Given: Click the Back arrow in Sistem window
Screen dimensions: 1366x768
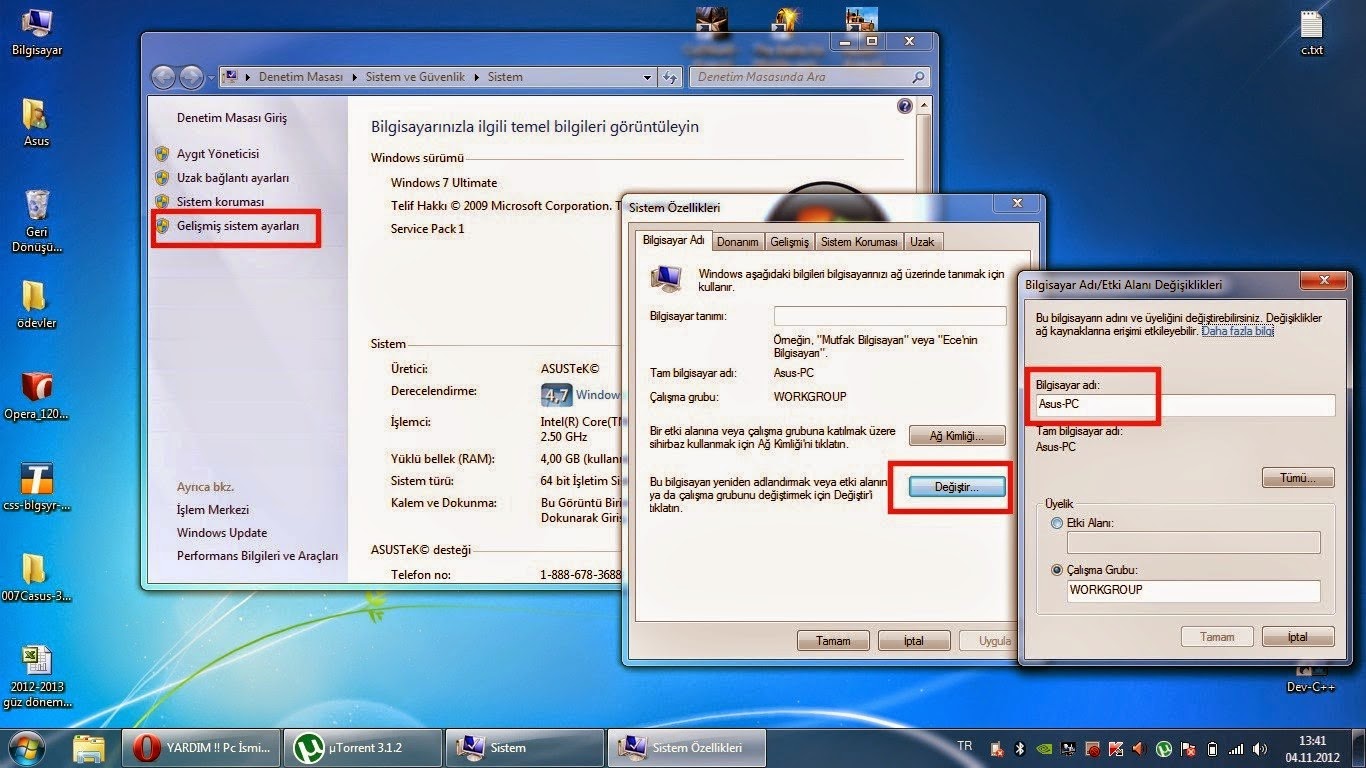Looking at the screenshot, I should (163, 77).
